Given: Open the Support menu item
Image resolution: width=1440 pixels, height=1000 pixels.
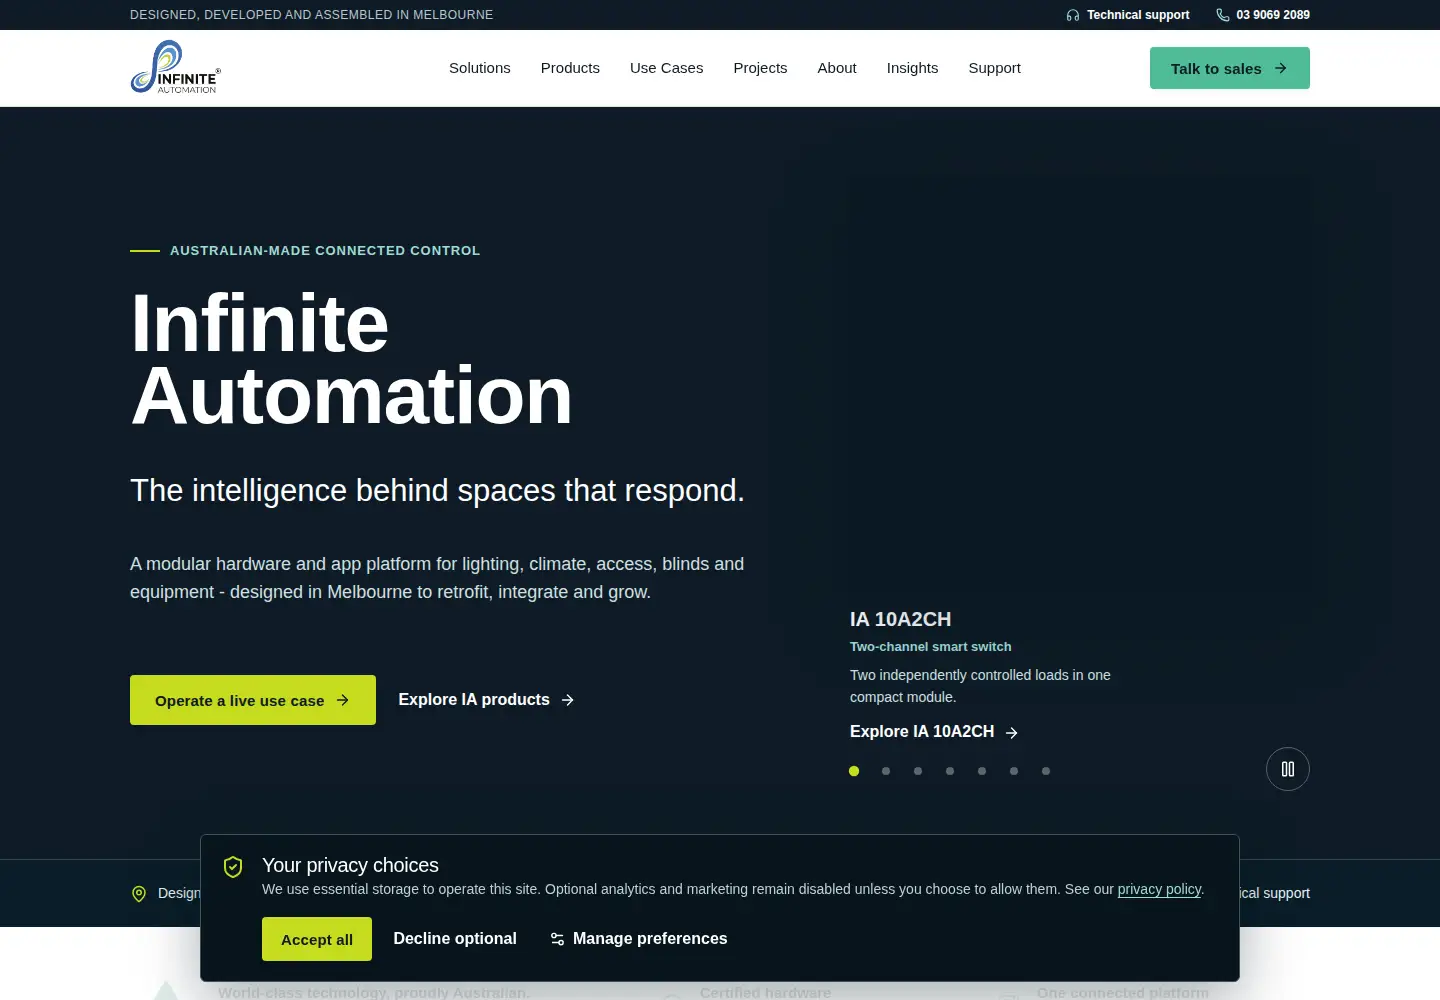Looking at the screenshot, I should click(x=994, y=68).
